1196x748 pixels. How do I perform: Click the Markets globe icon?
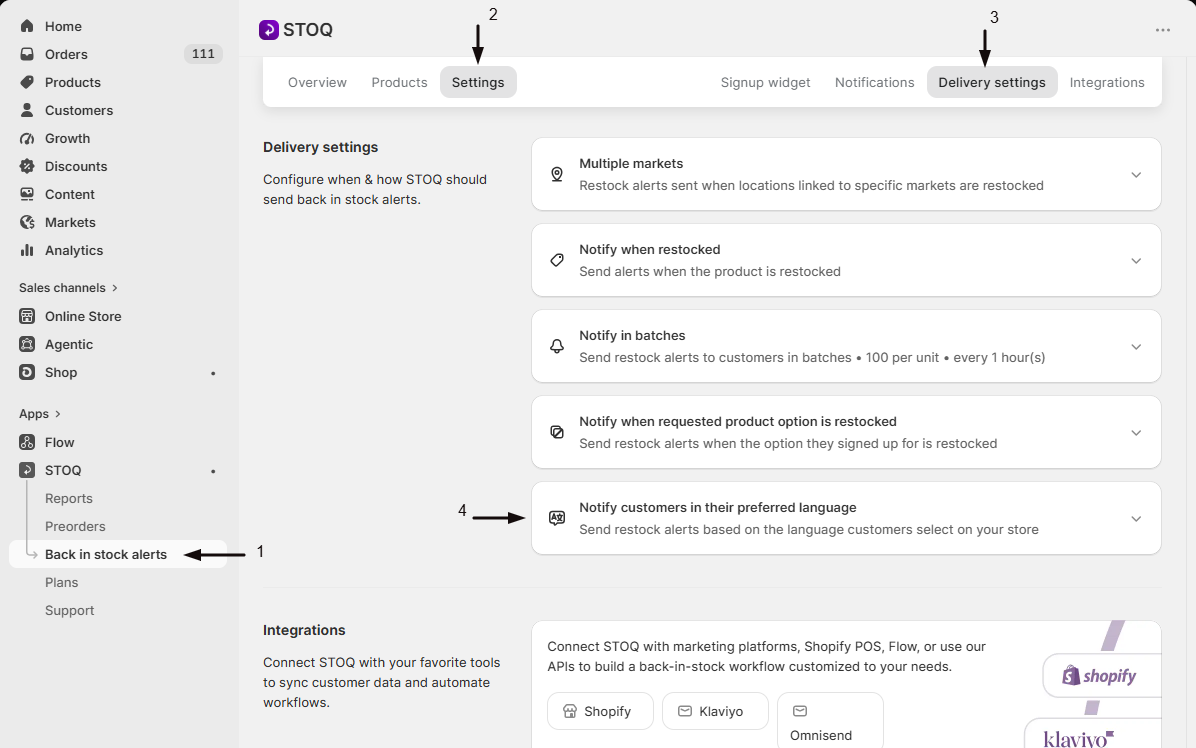27,222
